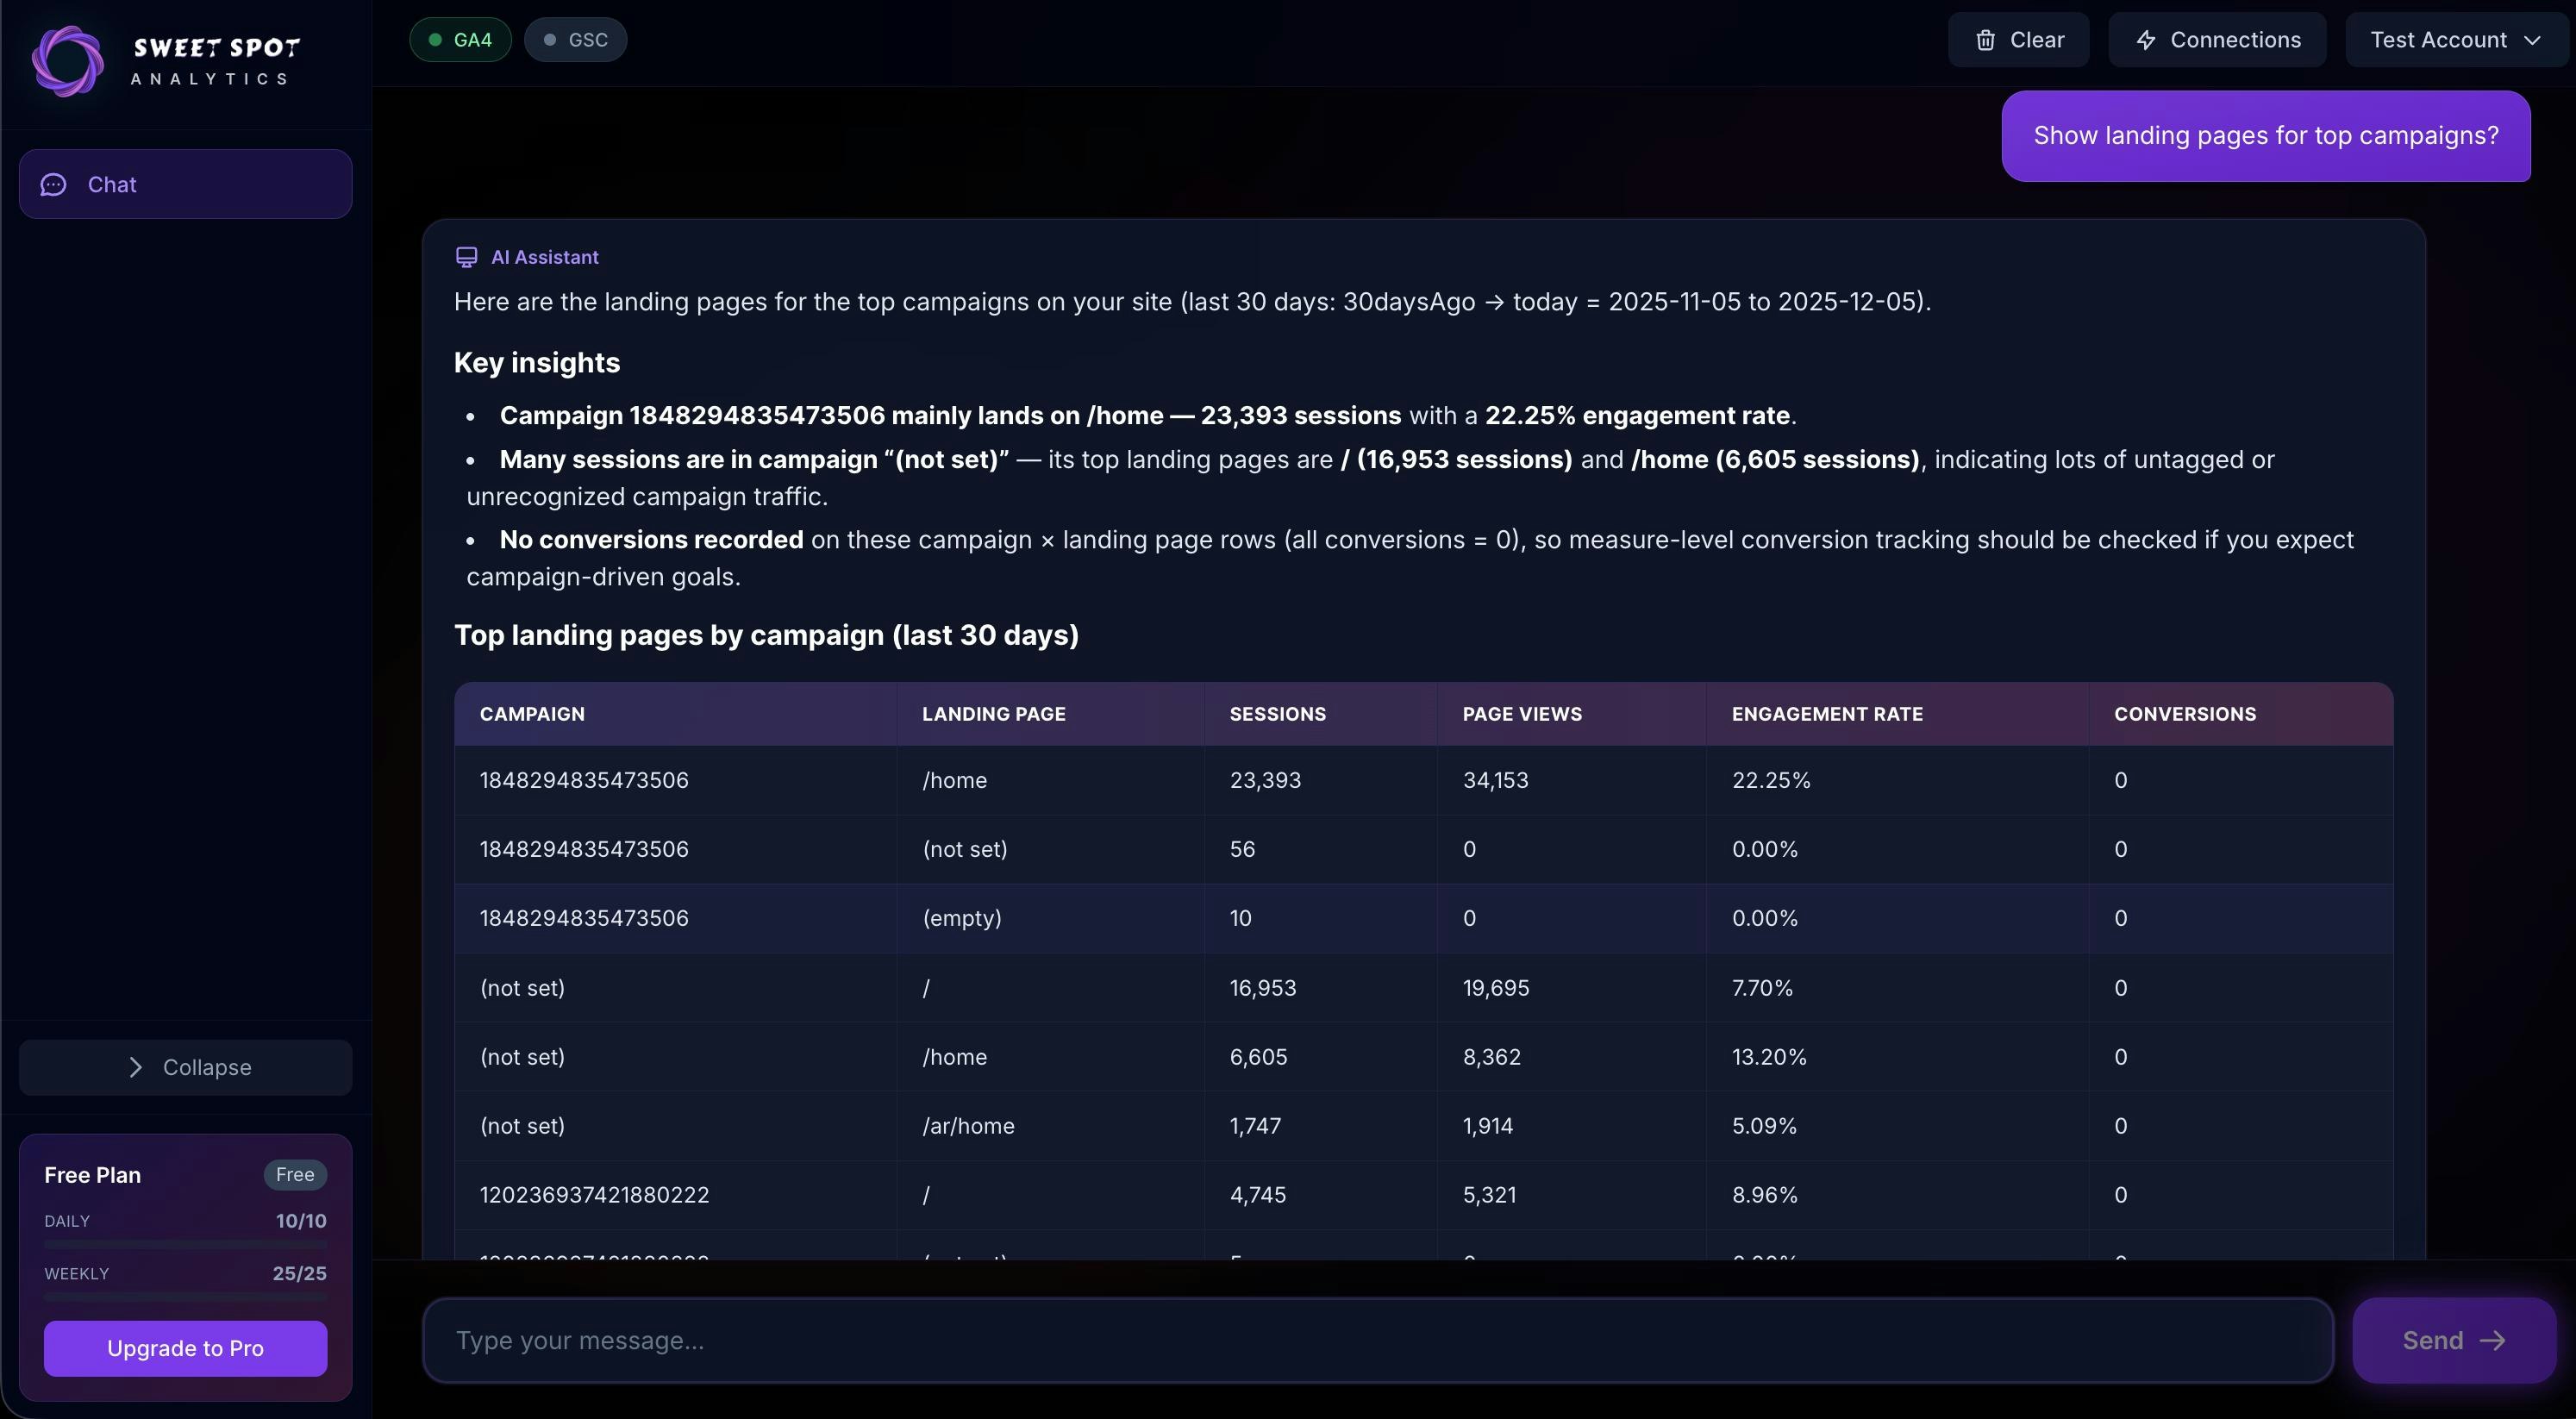Screen dimensions: 2576x1419
Task: Click the Free Plan title text
Action: tap(92, 1175)
